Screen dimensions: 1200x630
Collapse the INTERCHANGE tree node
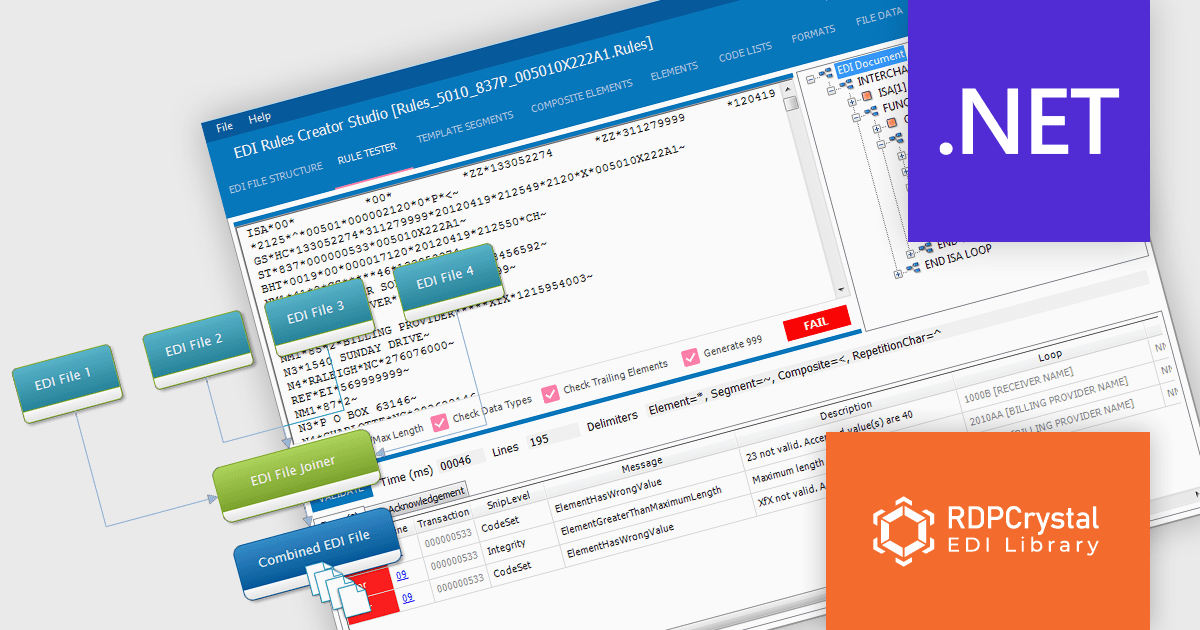[833, 89]
